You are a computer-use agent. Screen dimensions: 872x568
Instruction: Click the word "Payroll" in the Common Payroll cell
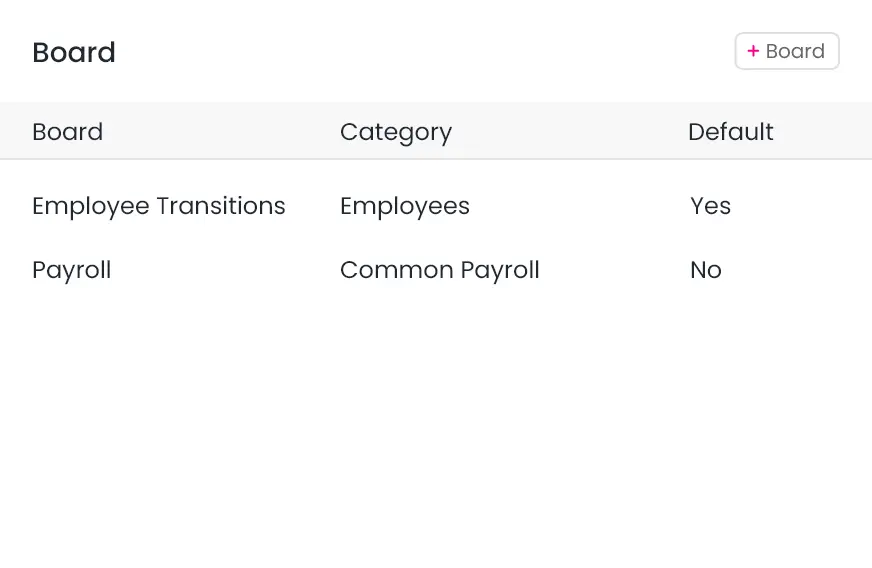499,270
